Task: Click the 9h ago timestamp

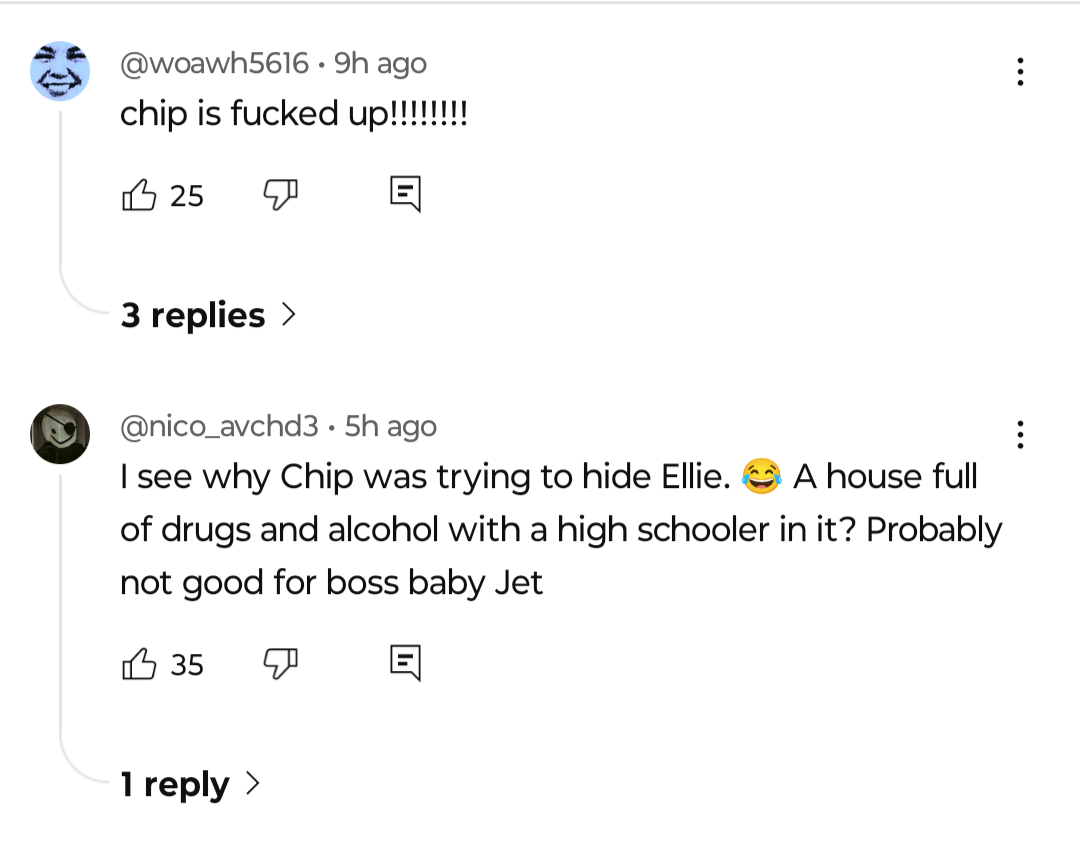Action: (380, 63)
